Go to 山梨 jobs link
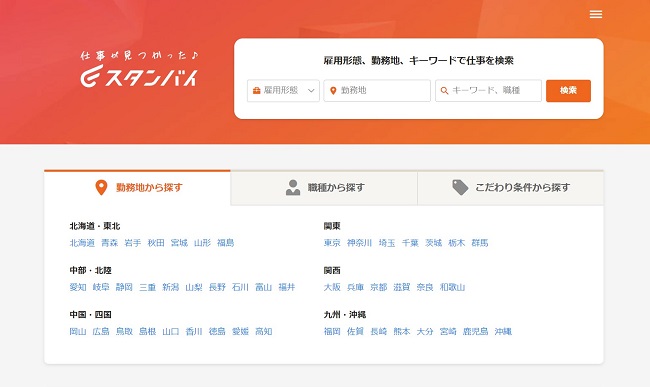 tap(194, 287)
